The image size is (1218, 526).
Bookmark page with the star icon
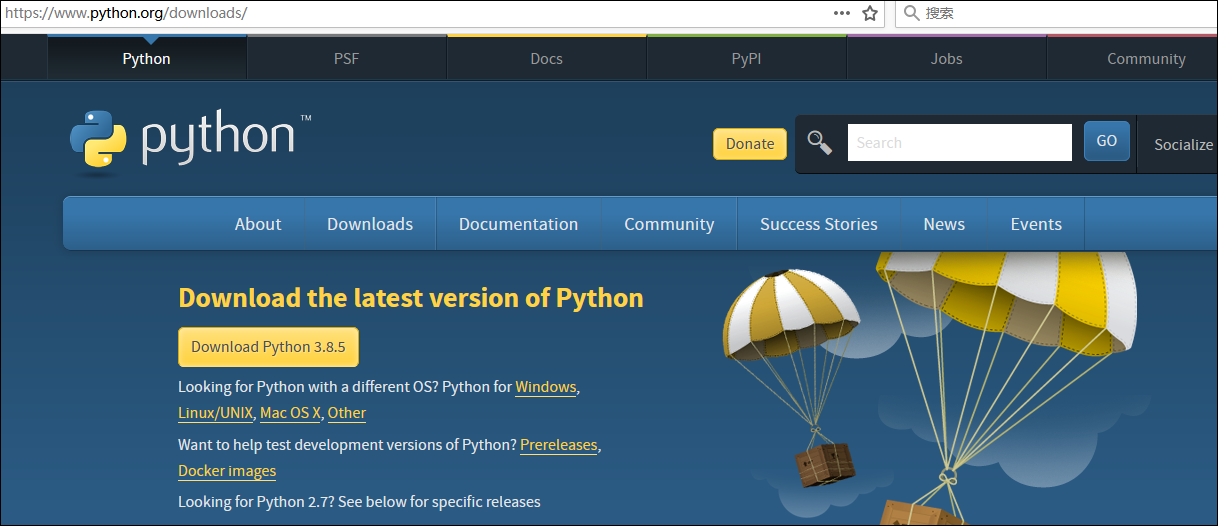pyautogui.click(x=870, y=13)
